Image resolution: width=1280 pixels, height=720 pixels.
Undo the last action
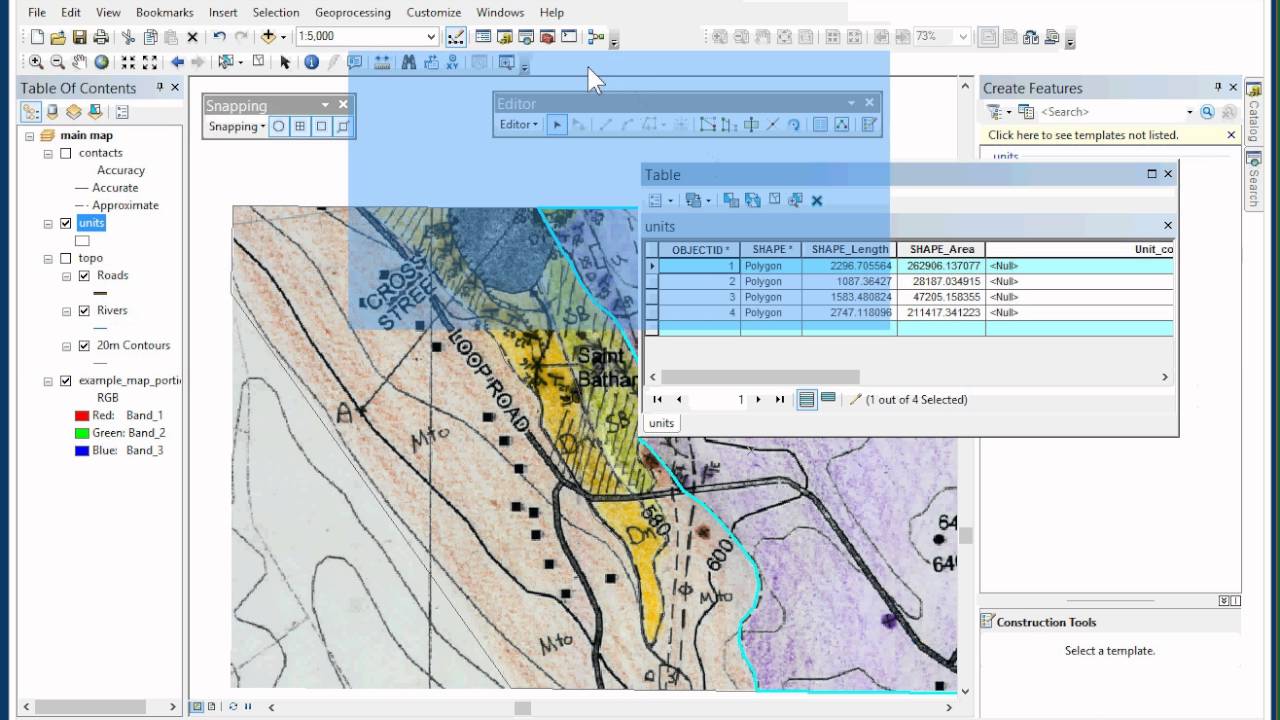coord(219,37)
